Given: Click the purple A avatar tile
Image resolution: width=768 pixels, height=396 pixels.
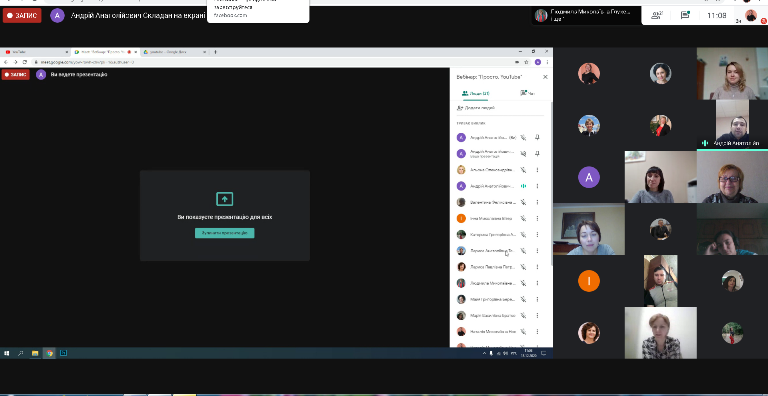Looking at the screenshot, I should coord(589,177).
